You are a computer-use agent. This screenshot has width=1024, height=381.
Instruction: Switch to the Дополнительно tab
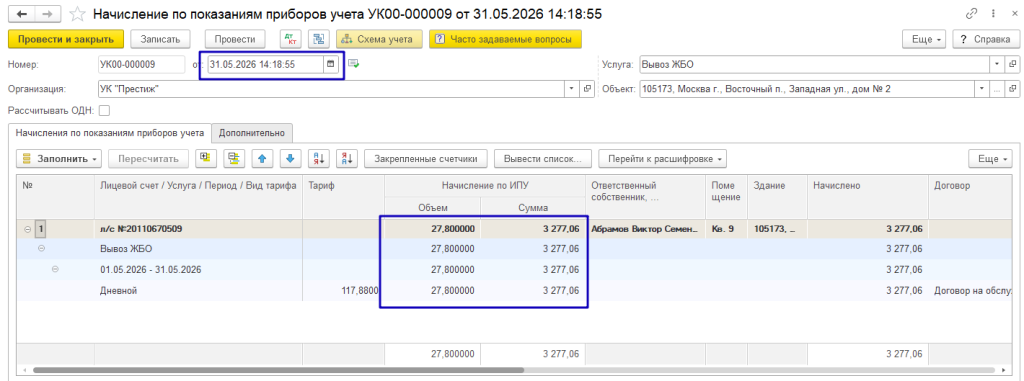(x=252, y=133)
